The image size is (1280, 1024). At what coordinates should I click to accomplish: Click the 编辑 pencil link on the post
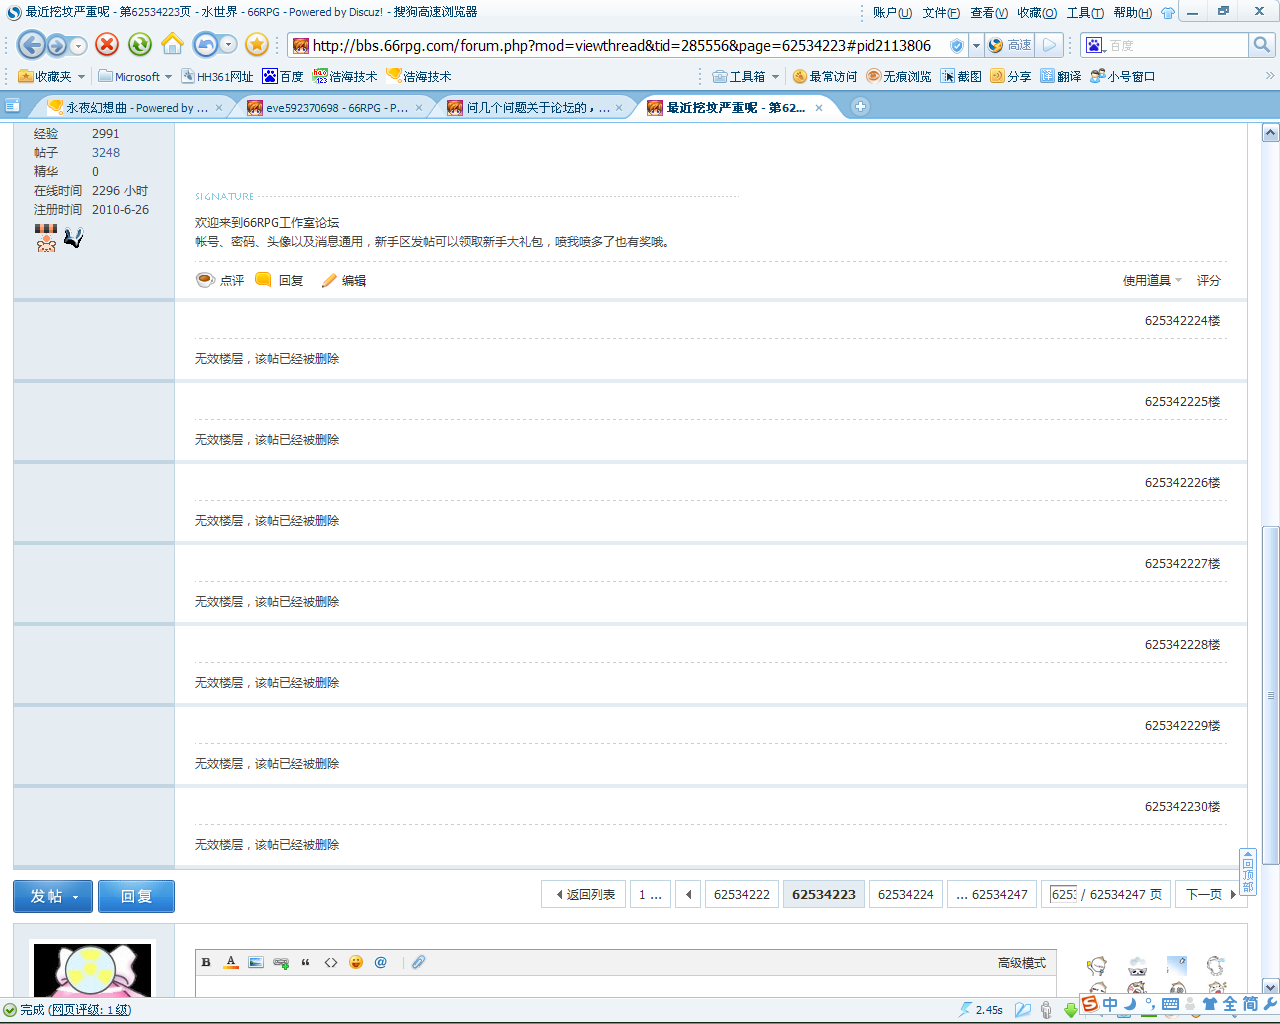pos(344,281)
